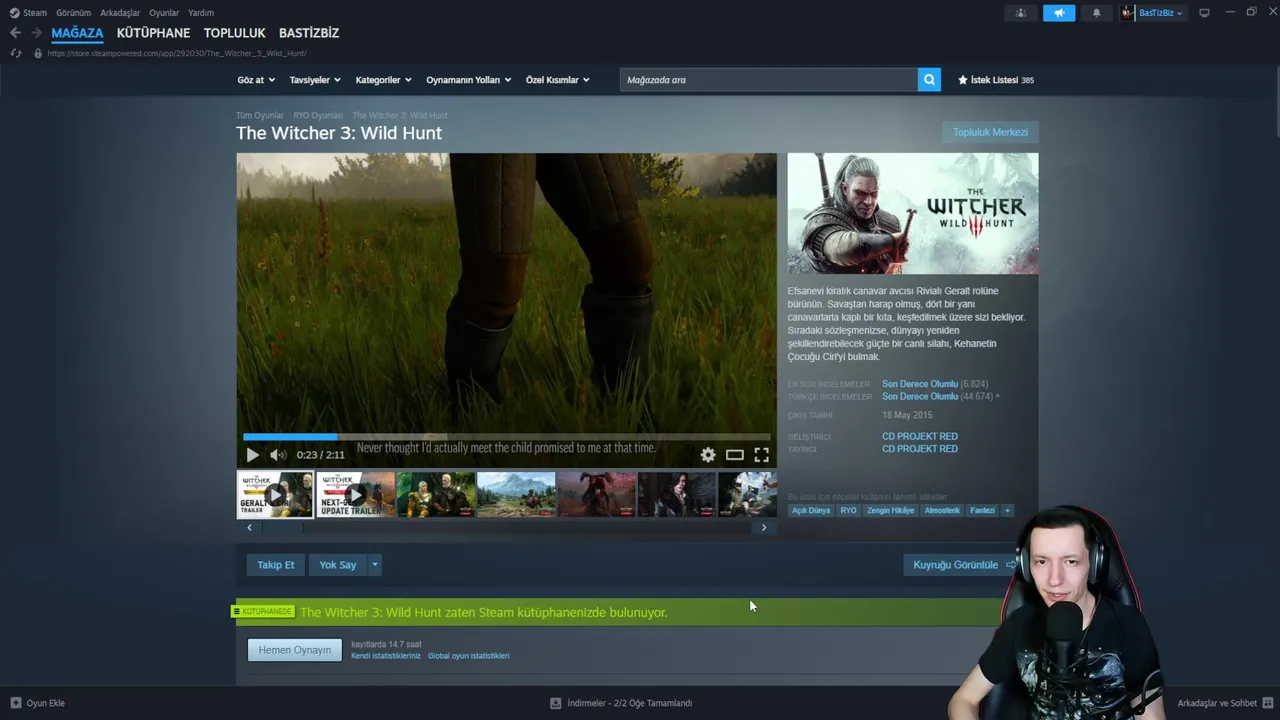Open the Oyunlar menu
This screenshot has height=720, width=1280.
click(x=164, y=13)
